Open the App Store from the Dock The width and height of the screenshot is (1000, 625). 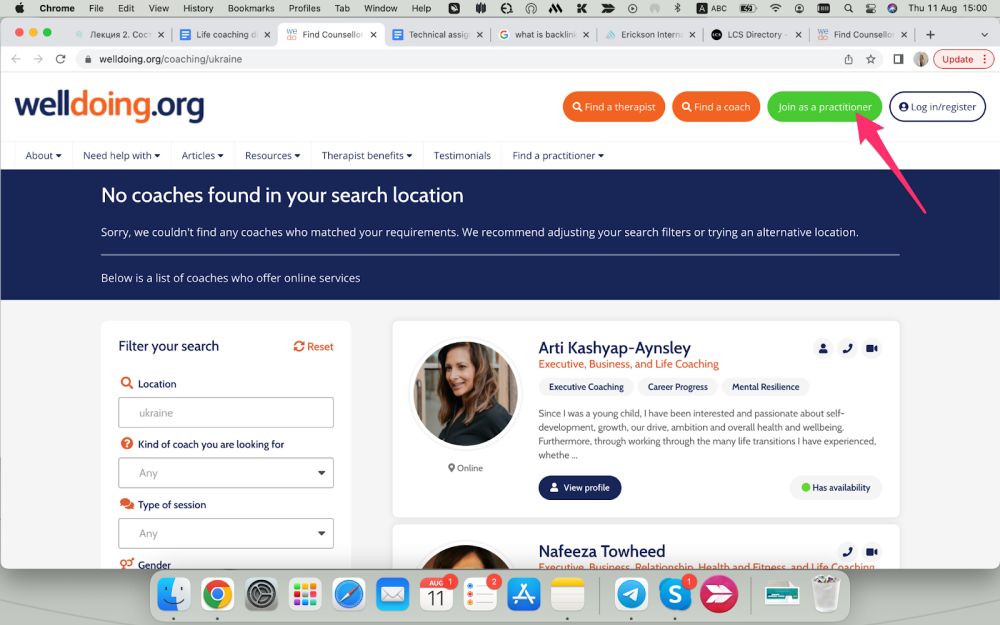point(524,595)
